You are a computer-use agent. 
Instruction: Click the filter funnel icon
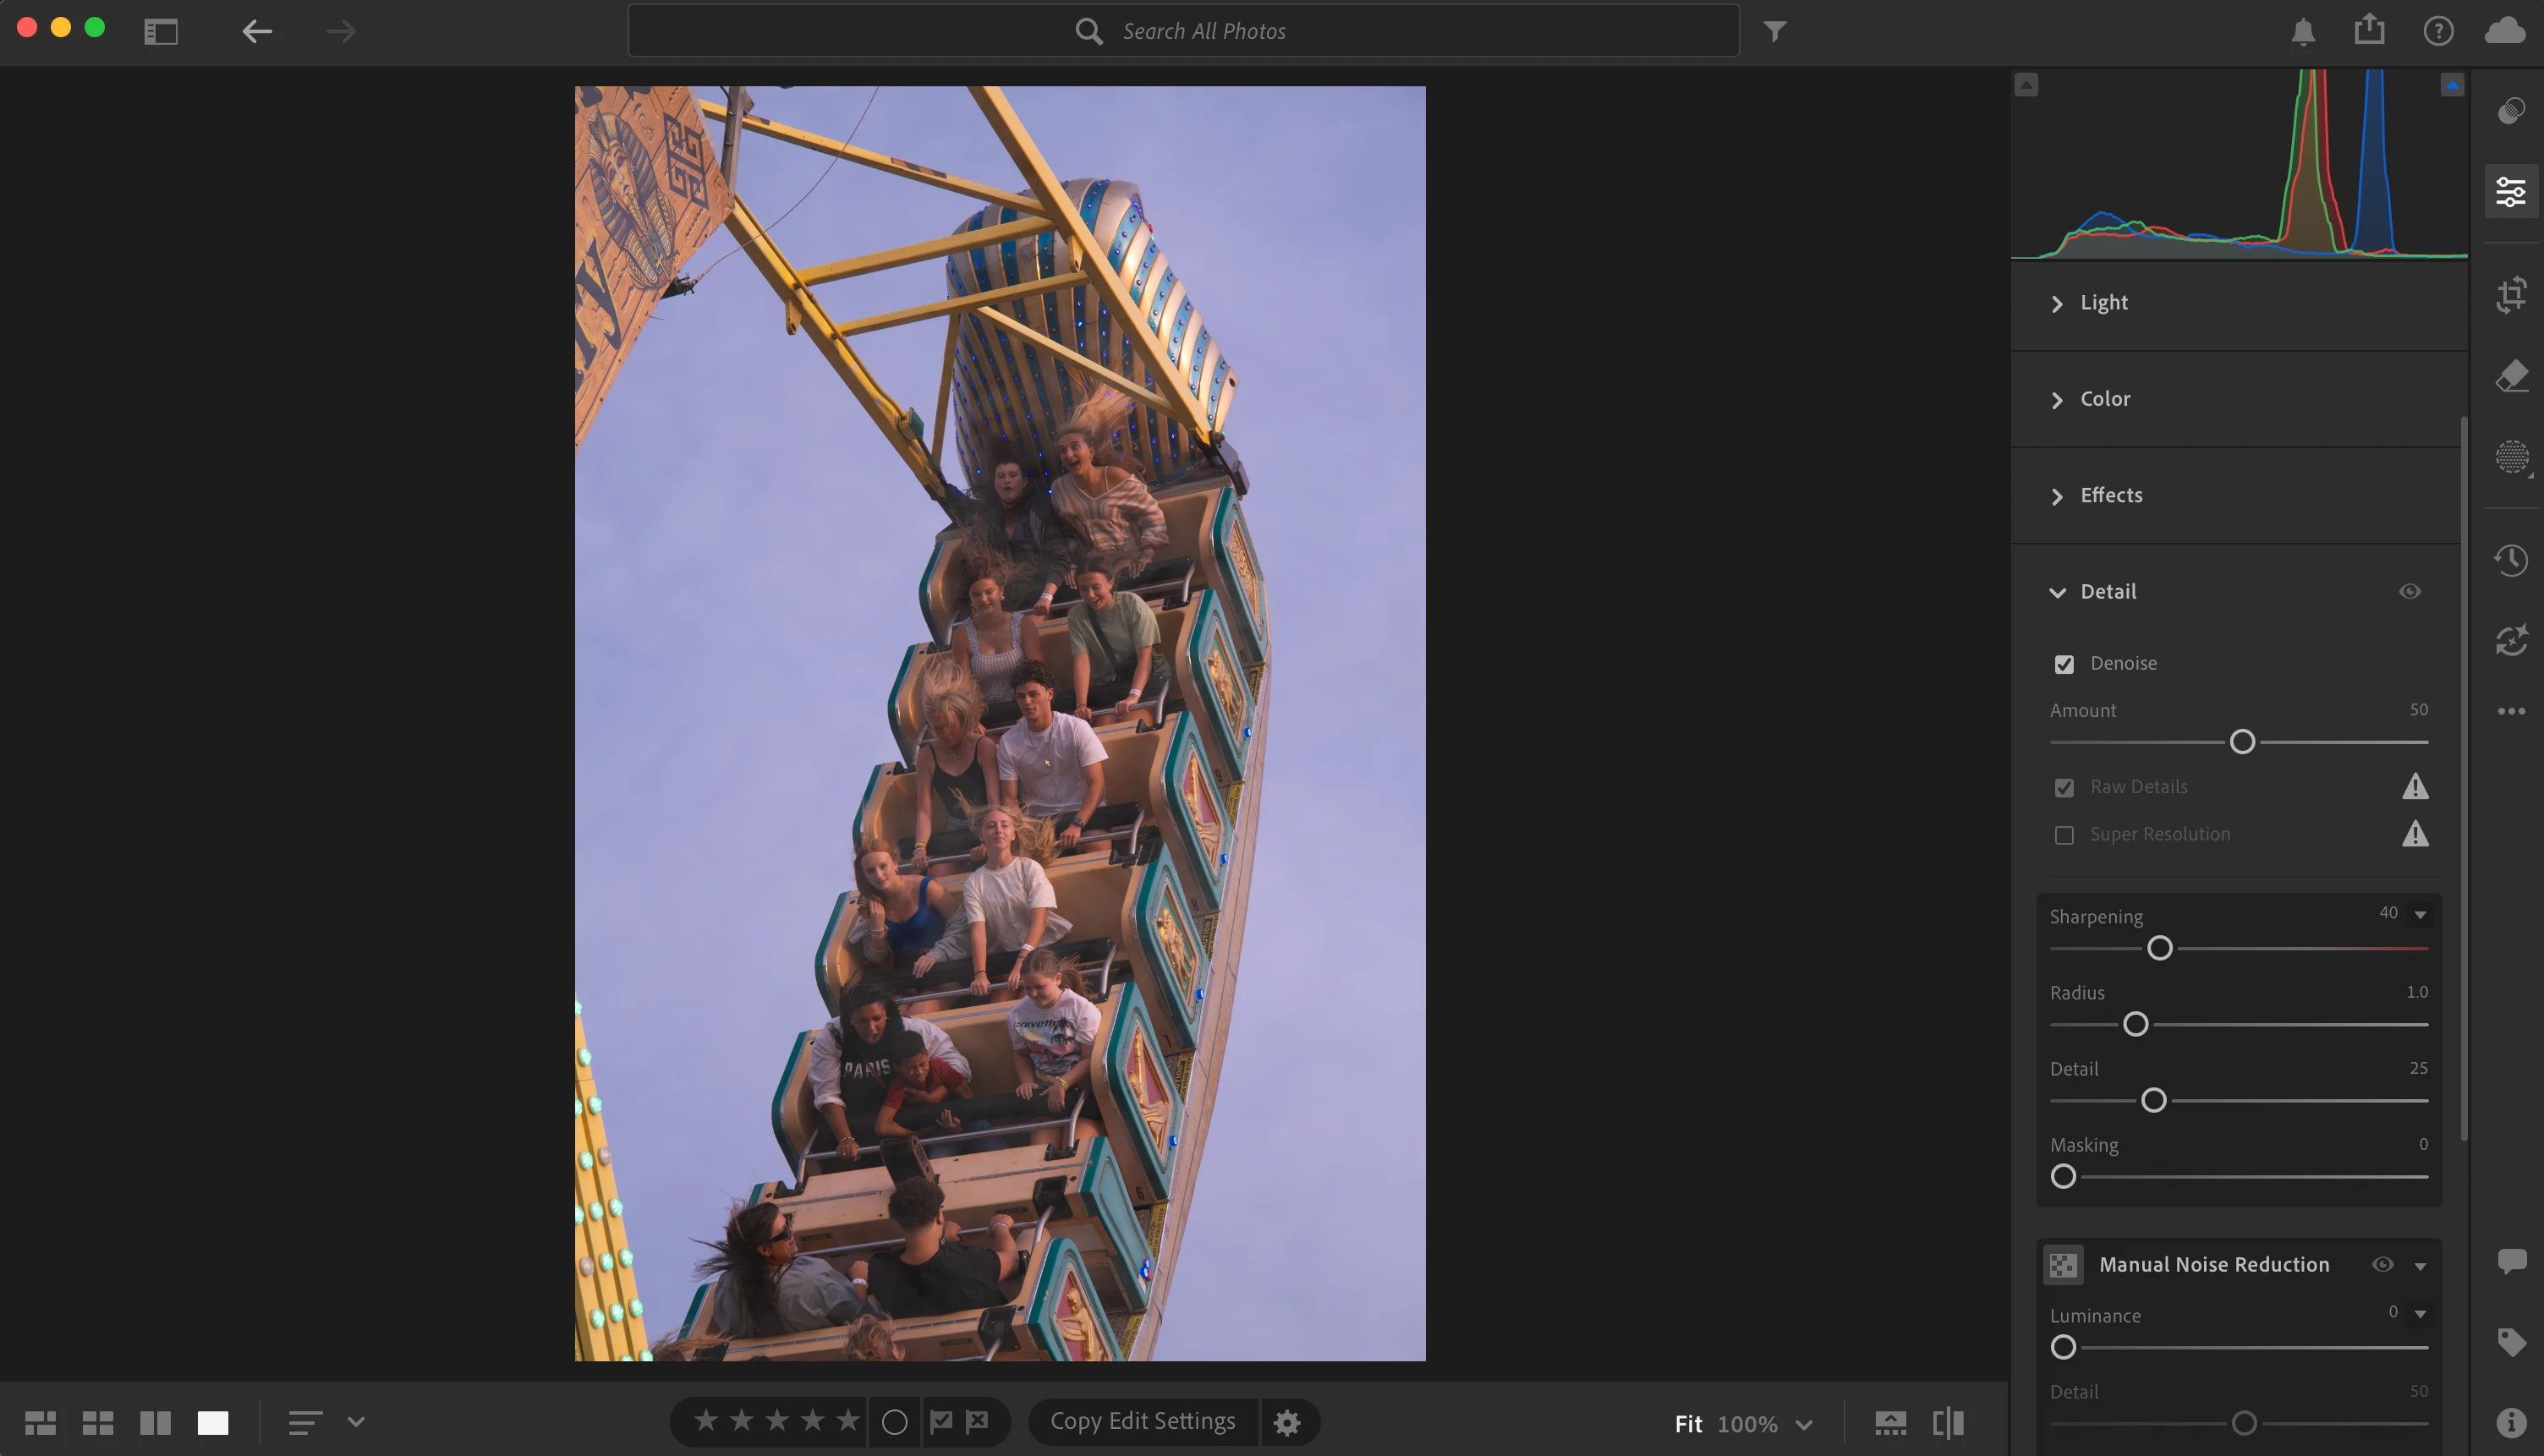[x=1774, y=31]
